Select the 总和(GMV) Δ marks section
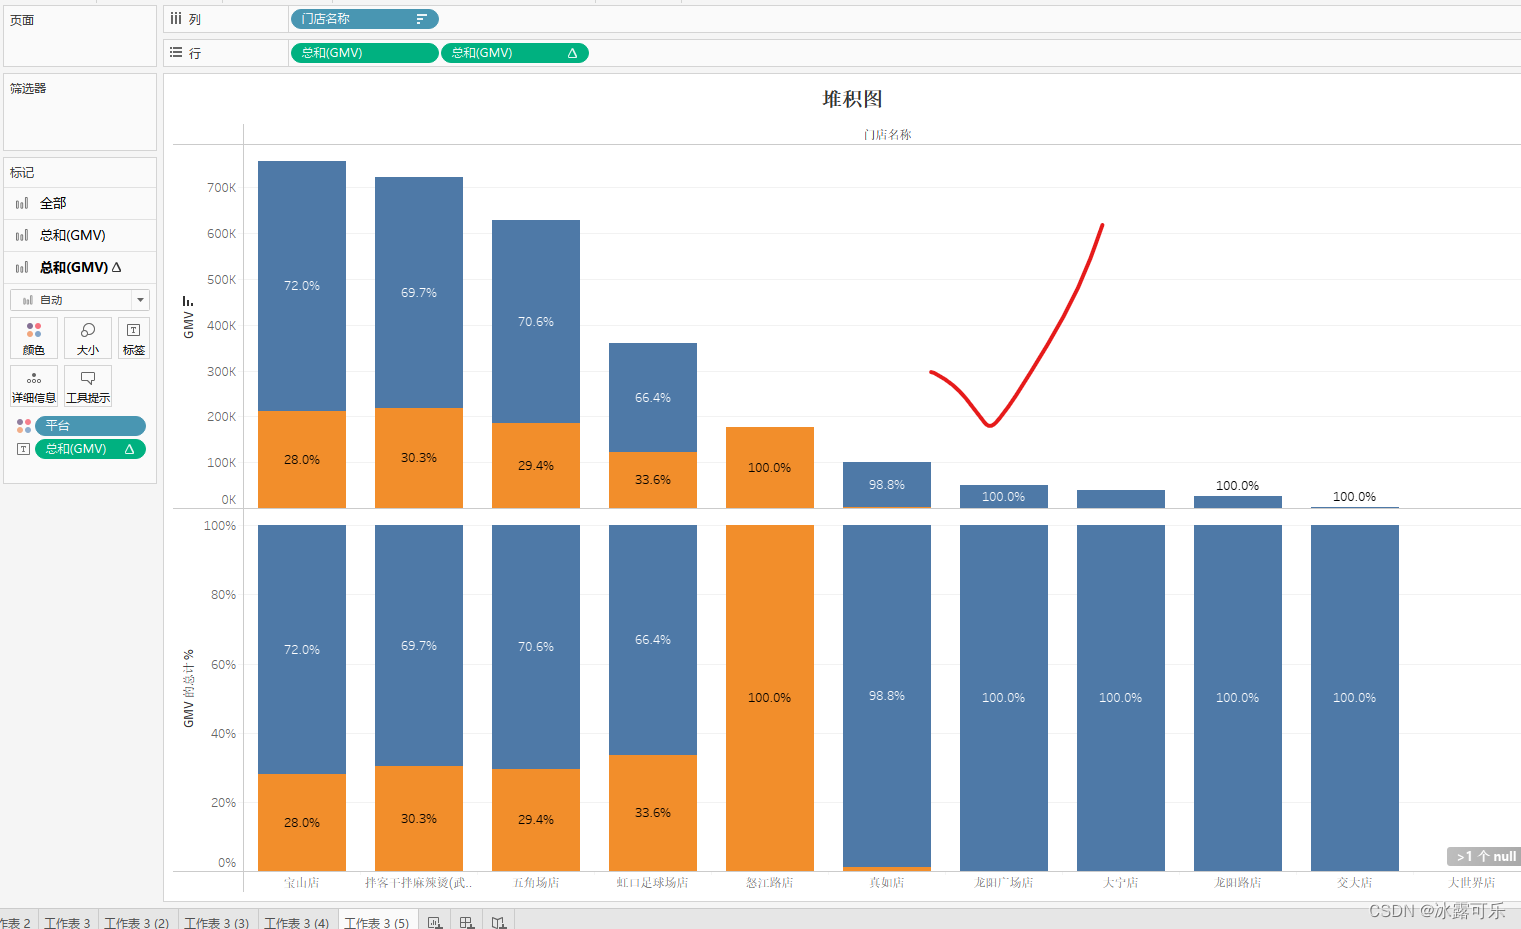 coord(80,267)
